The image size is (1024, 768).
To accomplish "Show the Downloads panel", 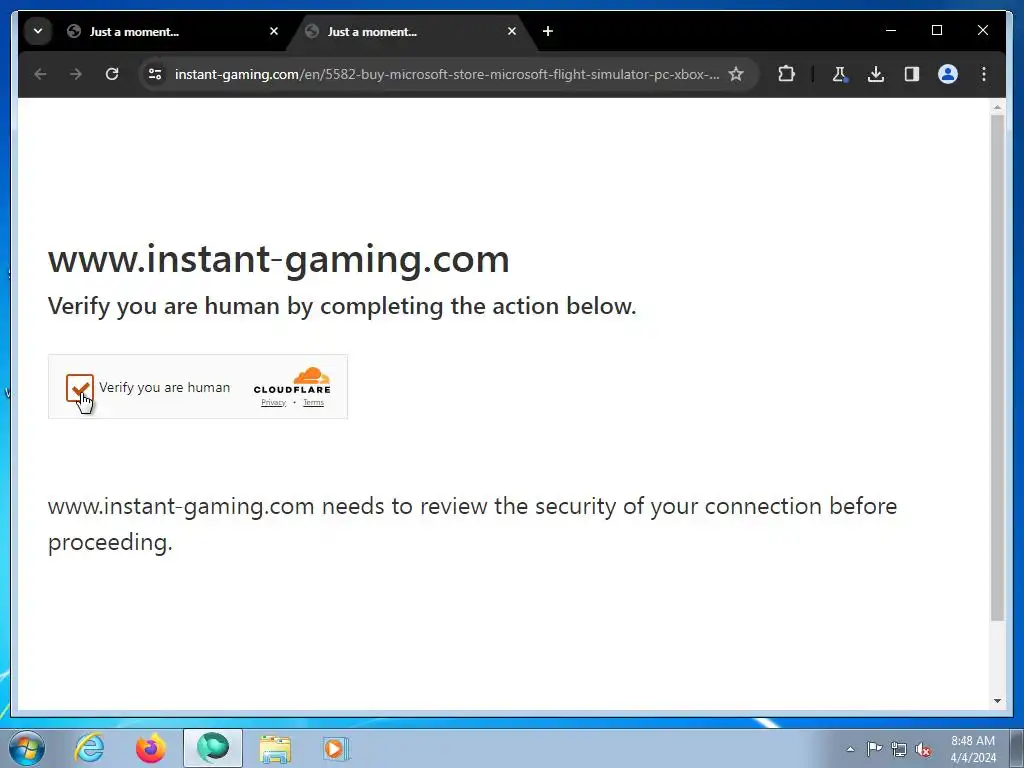I will (x=876, y=74).
